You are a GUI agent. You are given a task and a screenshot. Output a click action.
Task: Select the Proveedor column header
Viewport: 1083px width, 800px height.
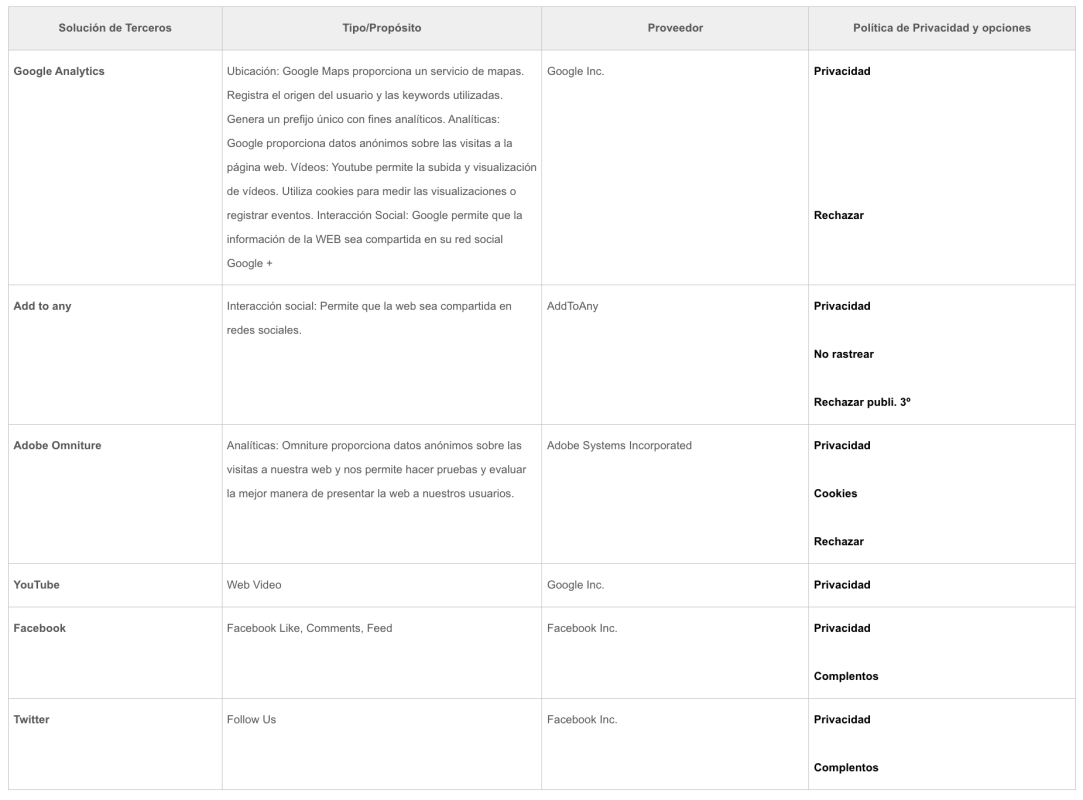tap(675, 28)
